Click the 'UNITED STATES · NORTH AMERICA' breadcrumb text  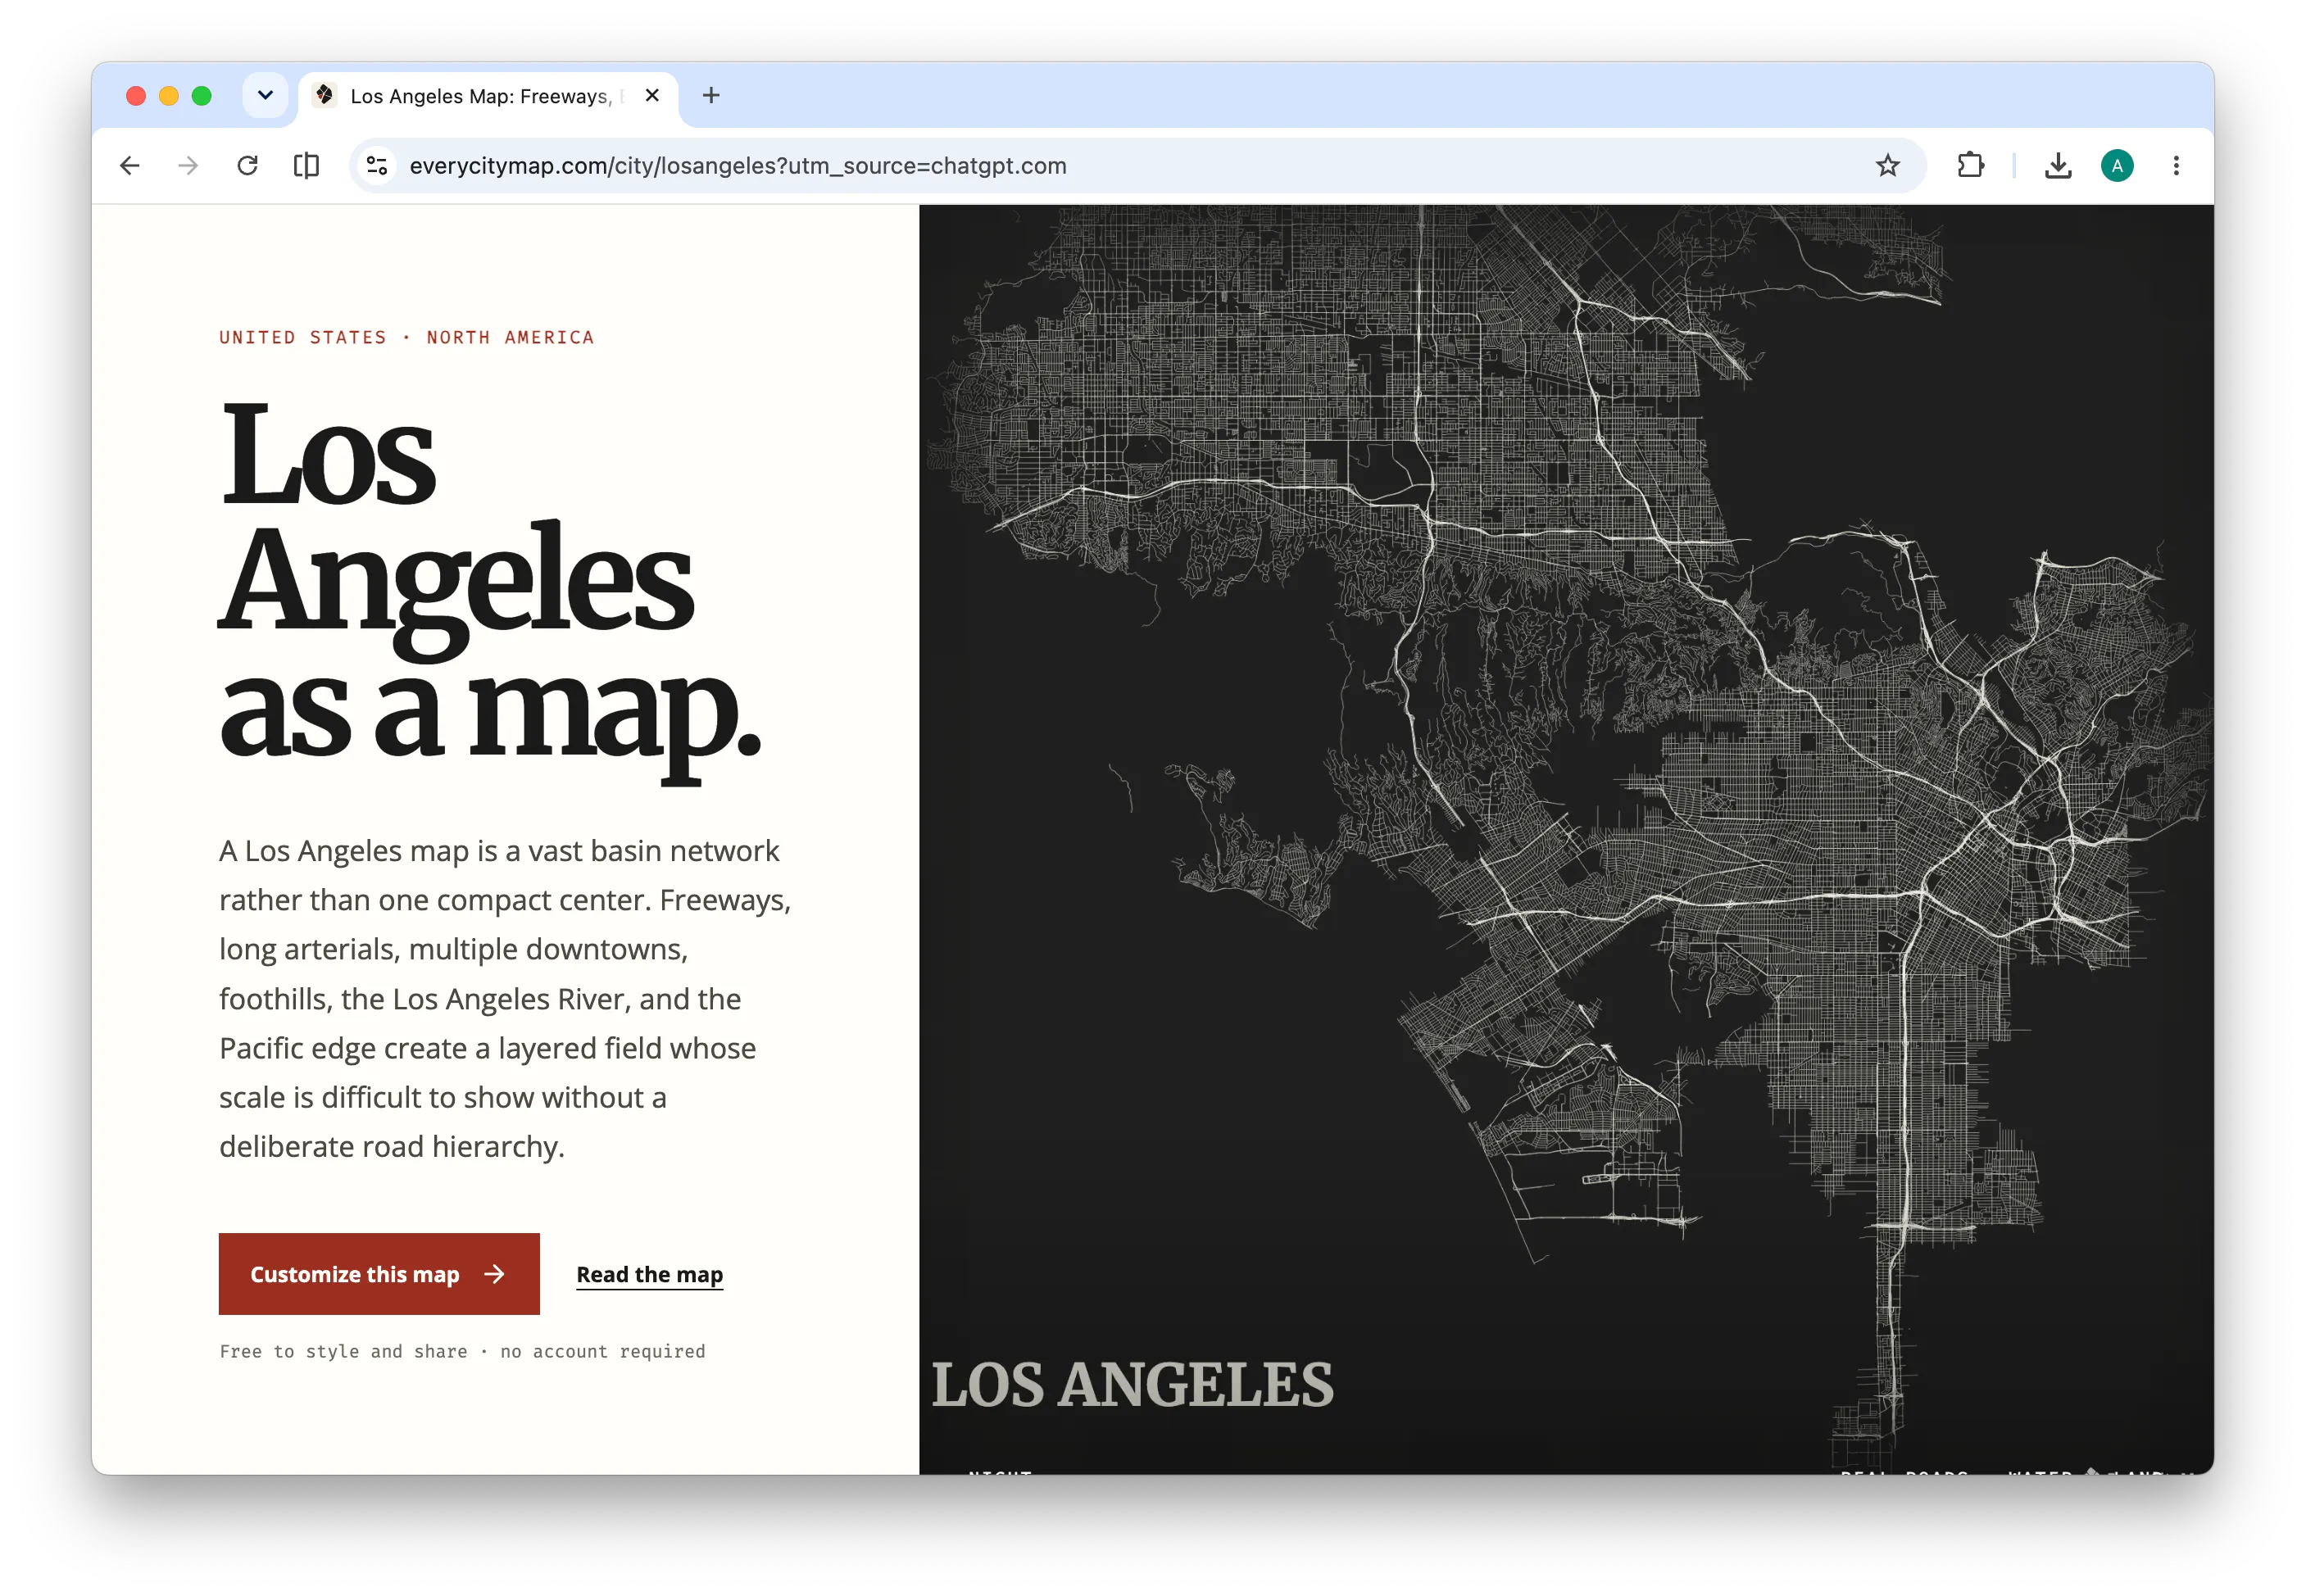point(407,338)
